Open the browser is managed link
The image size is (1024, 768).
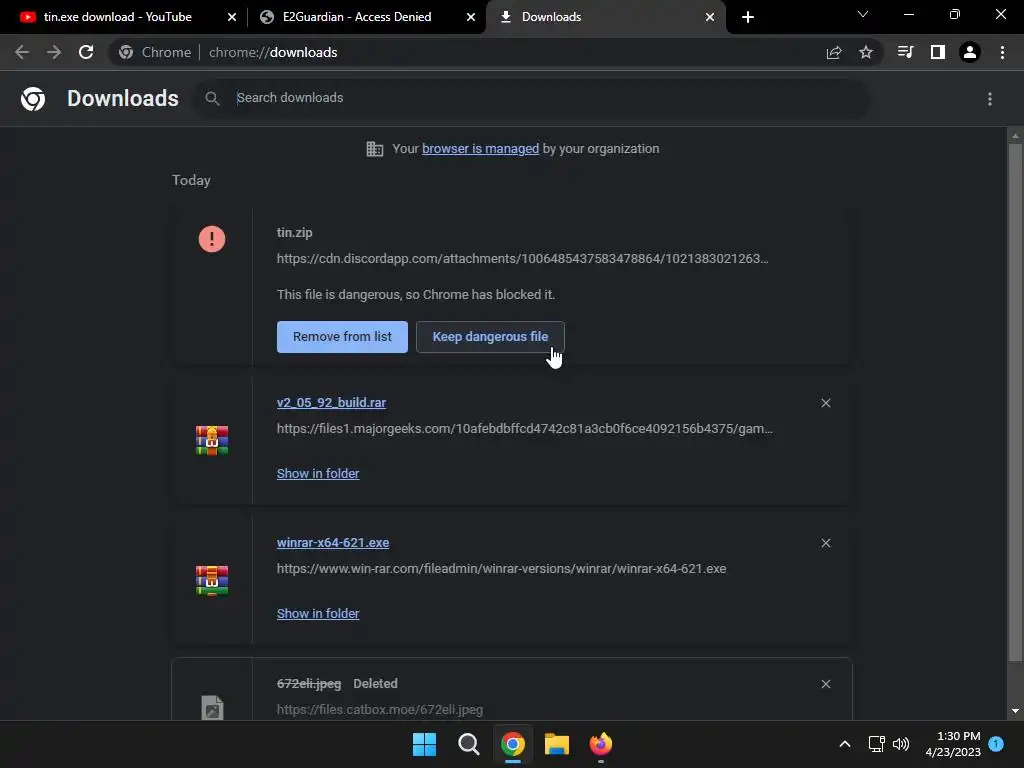coord(480,149)
